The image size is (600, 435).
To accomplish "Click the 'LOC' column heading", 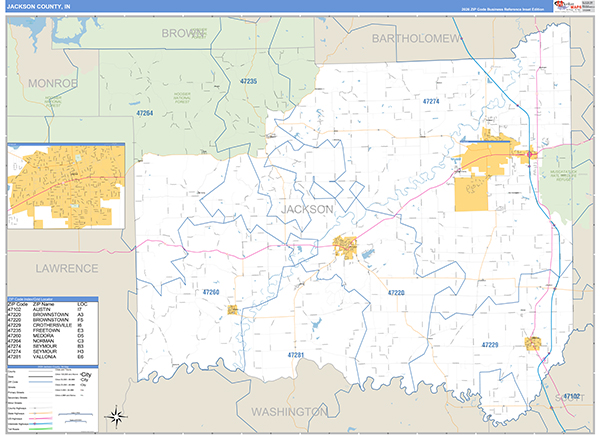I will coord(82,304).
